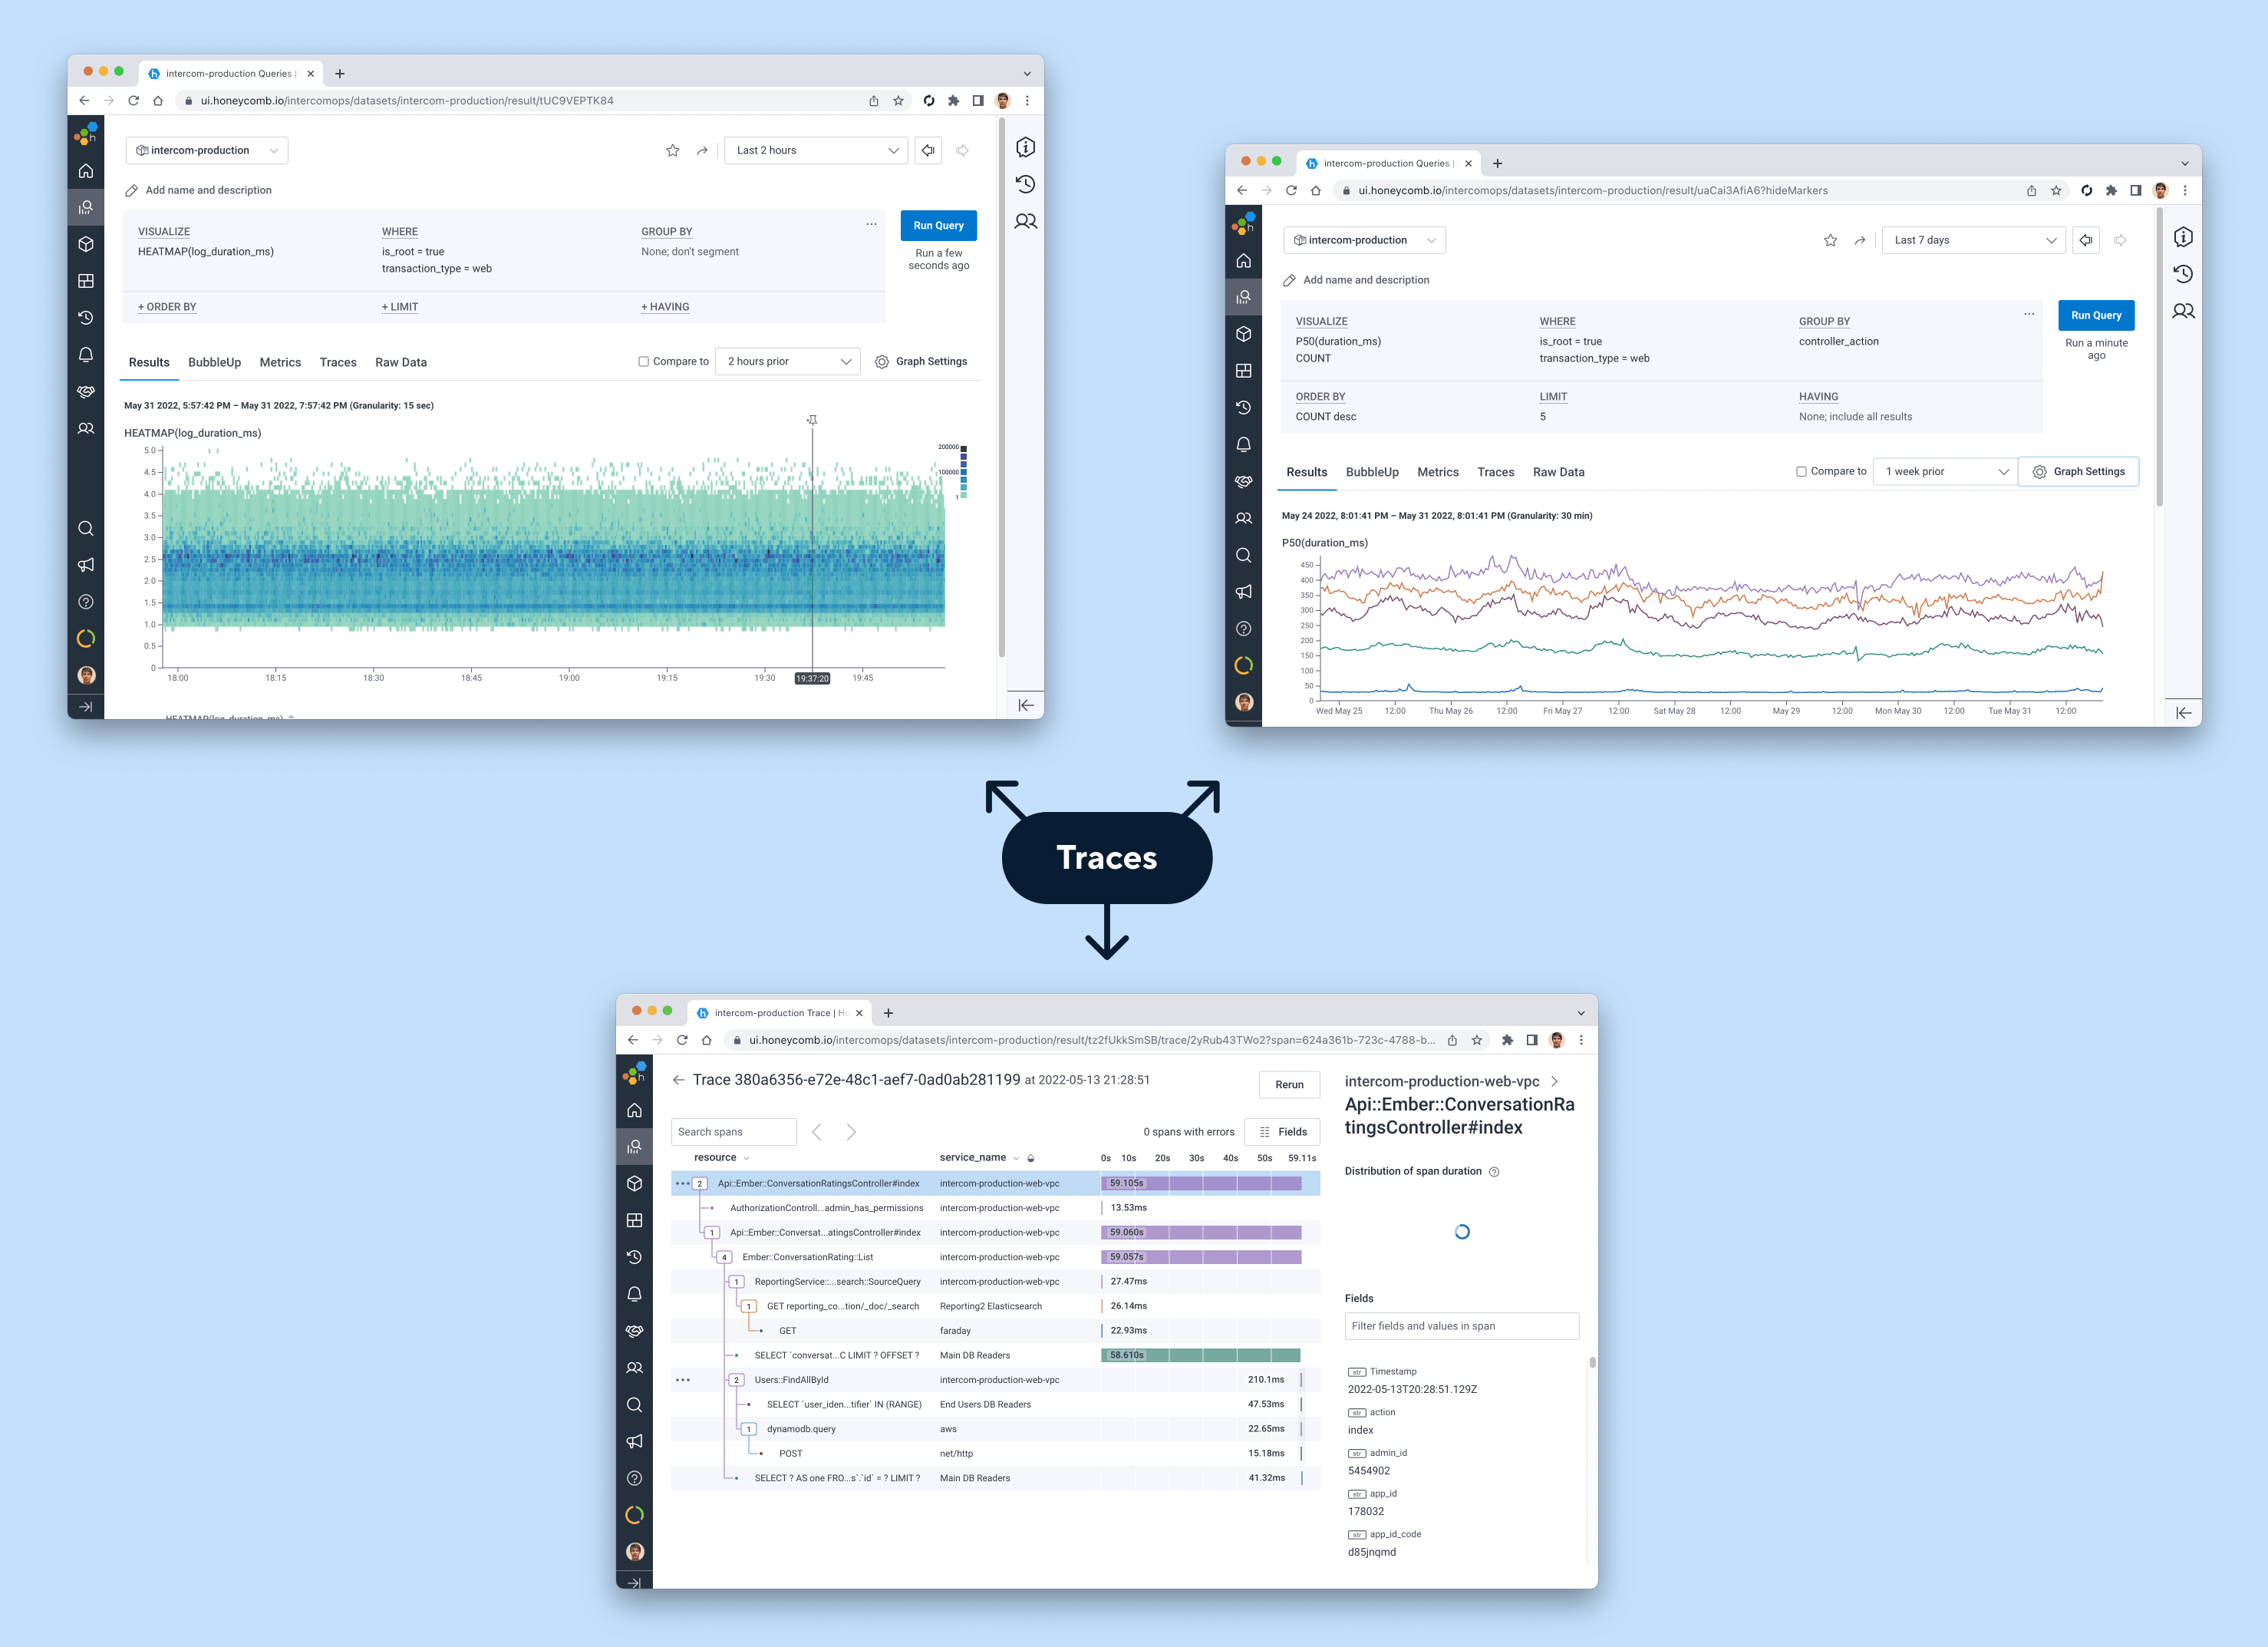Screen dimensions: 2268x1647
Task: Click the query history icon beside the heatmap window
Action: pyautogui.click(x=1025, y=184)
